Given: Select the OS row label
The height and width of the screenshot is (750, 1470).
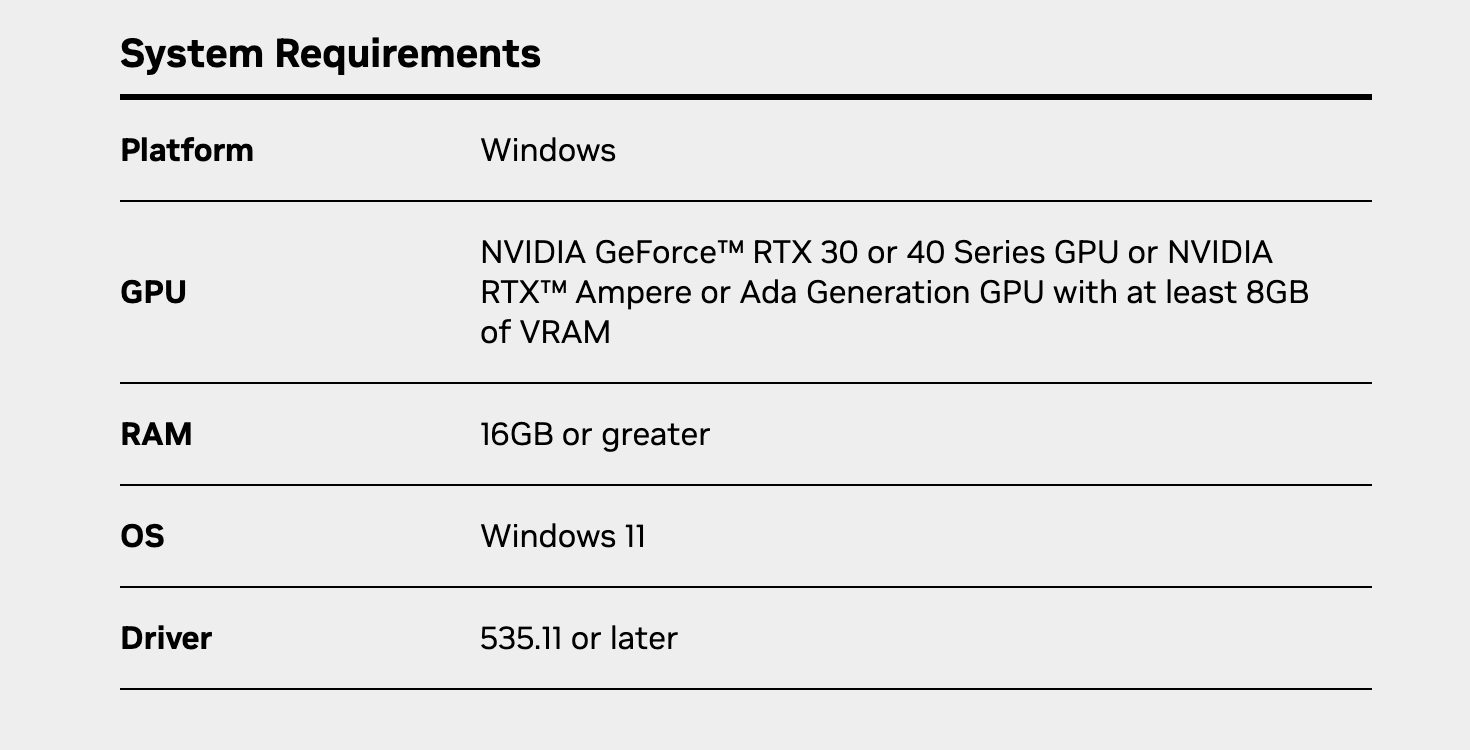Looking at the screenshot, I should (x=142, y=536).
